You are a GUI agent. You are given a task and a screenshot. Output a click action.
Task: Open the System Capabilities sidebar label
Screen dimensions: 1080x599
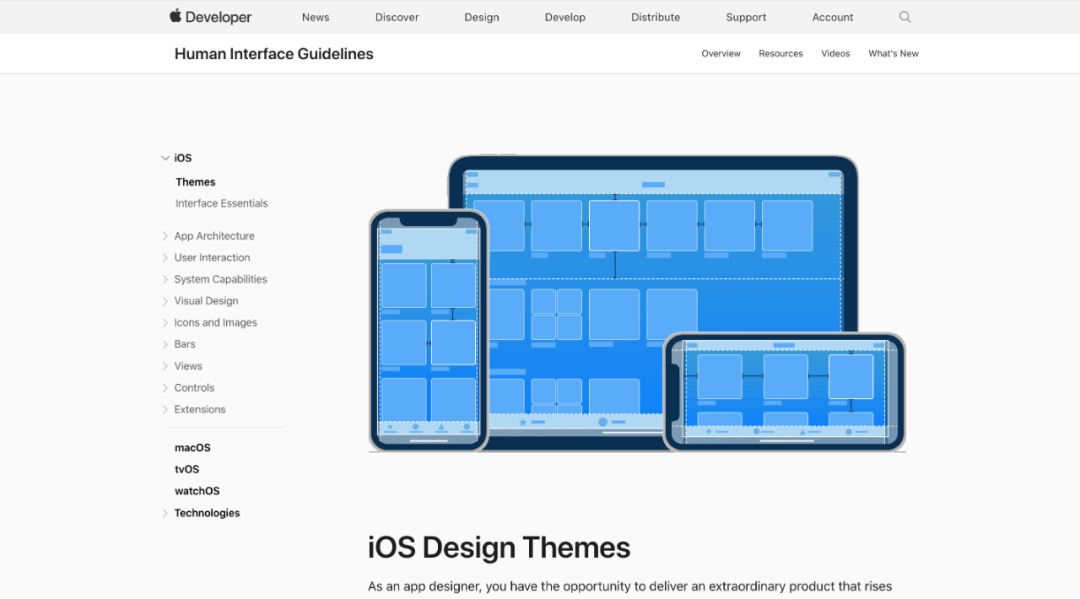tap(220, 279)
